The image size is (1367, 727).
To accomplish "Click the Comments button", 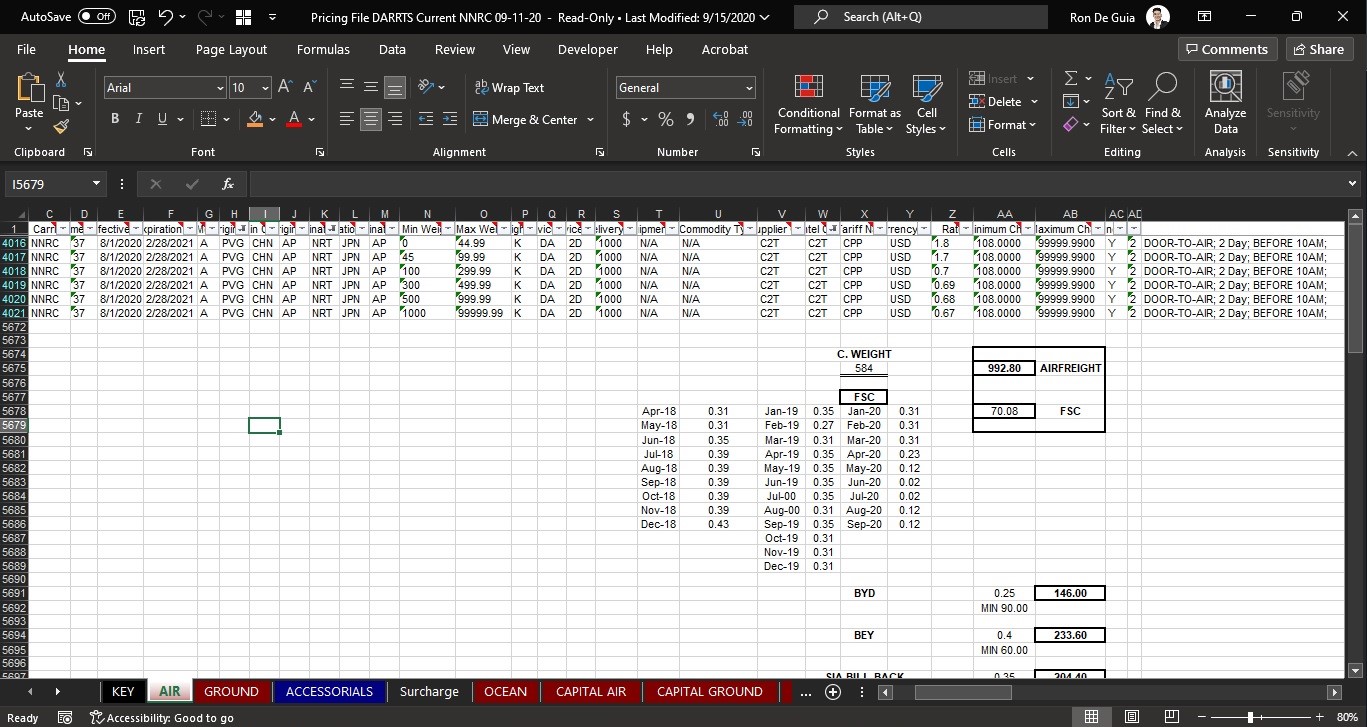I will (1226, 49).
